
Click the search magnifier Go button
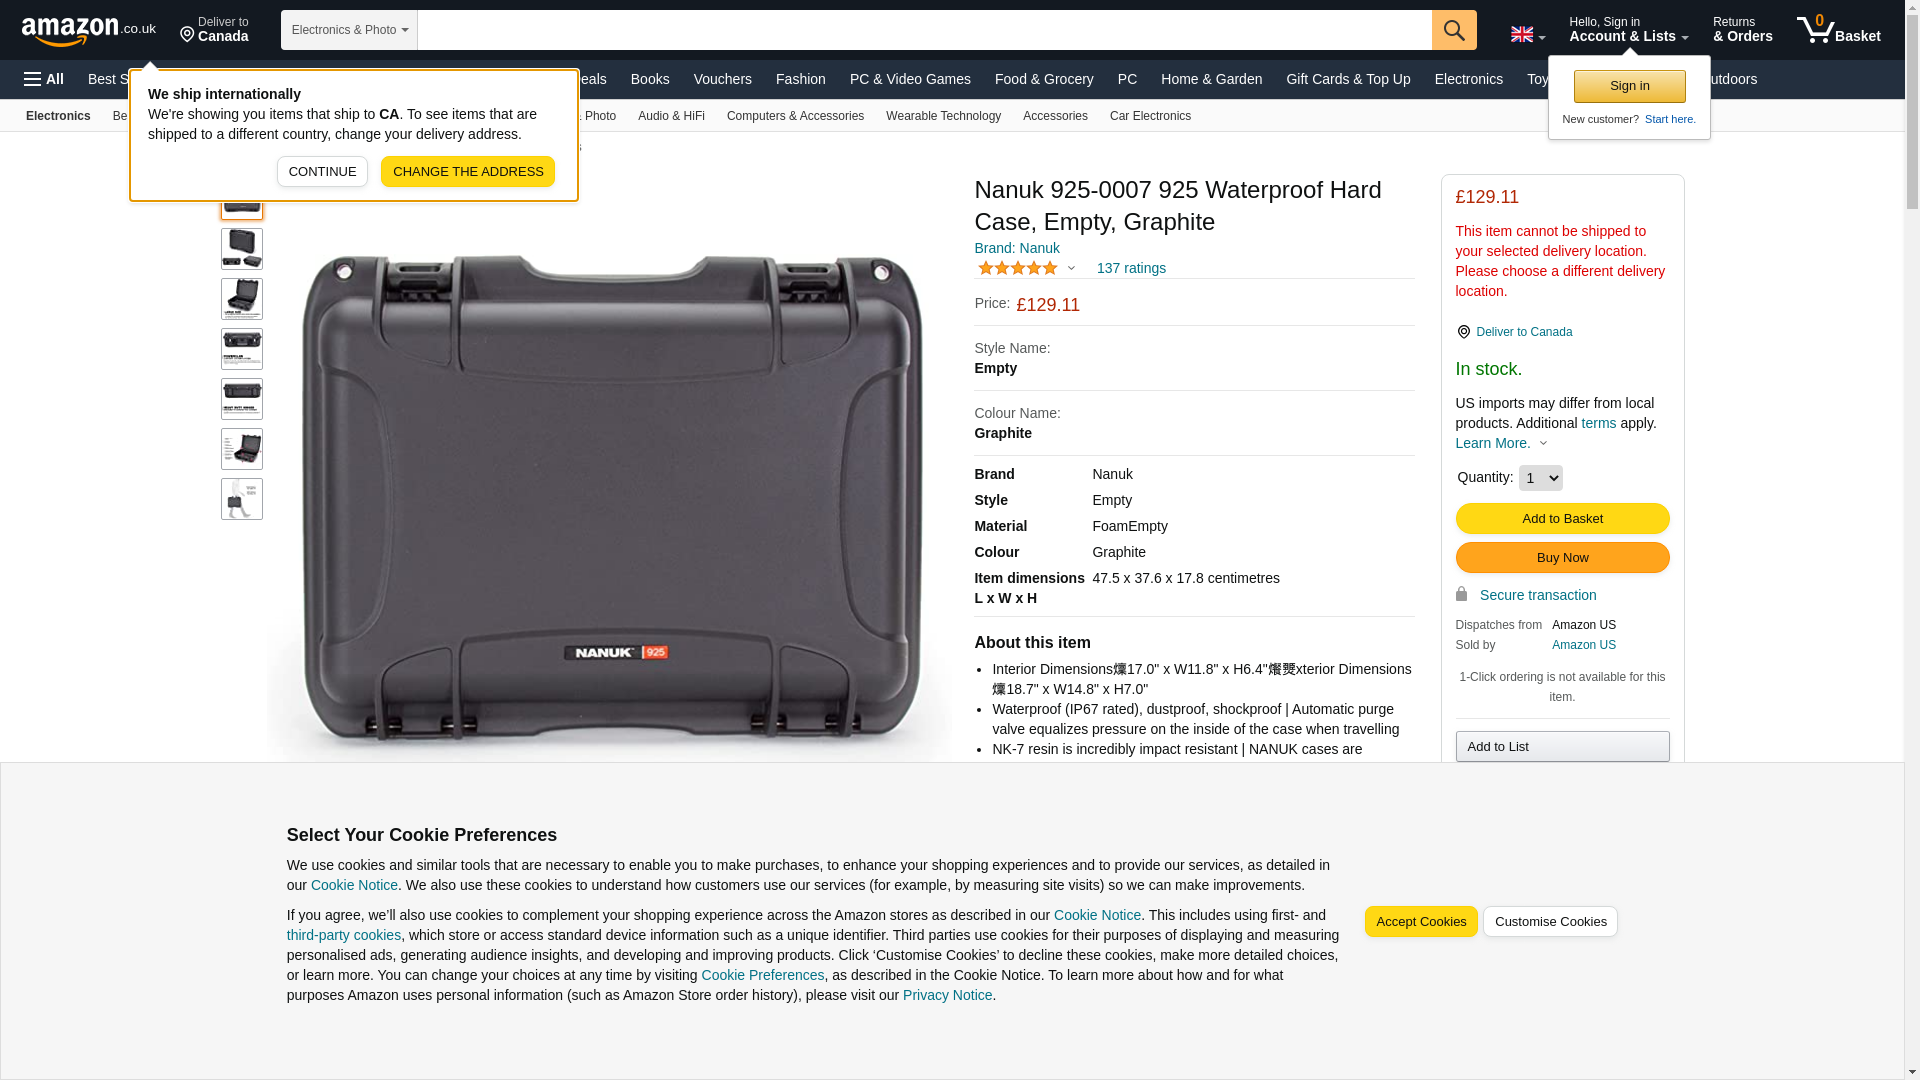(1453, 30)
